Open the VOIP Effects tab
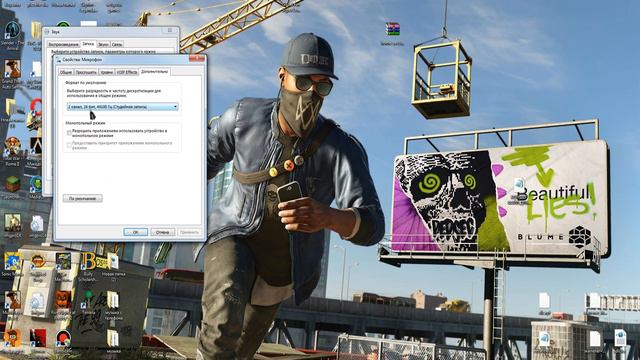640x360 pixels. (127, 72)
